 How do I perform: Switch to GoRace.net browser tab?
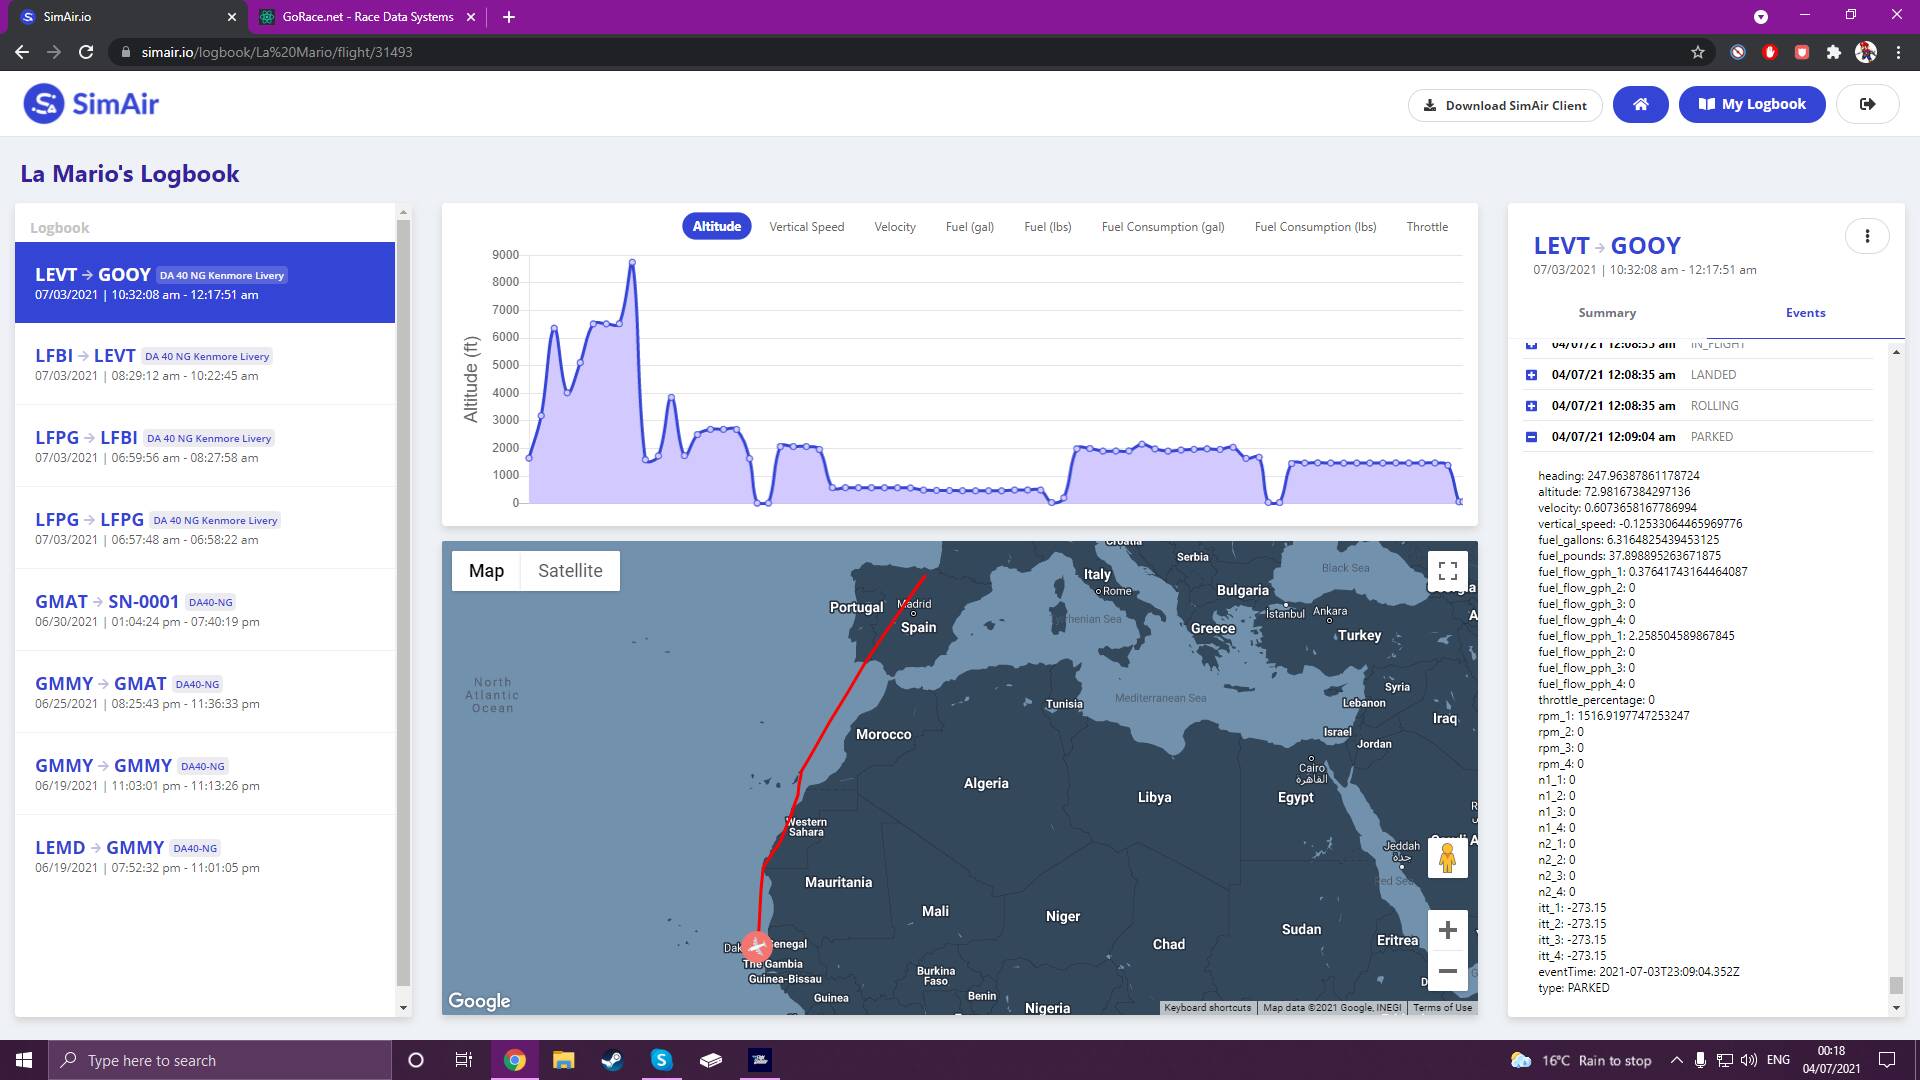367,17
